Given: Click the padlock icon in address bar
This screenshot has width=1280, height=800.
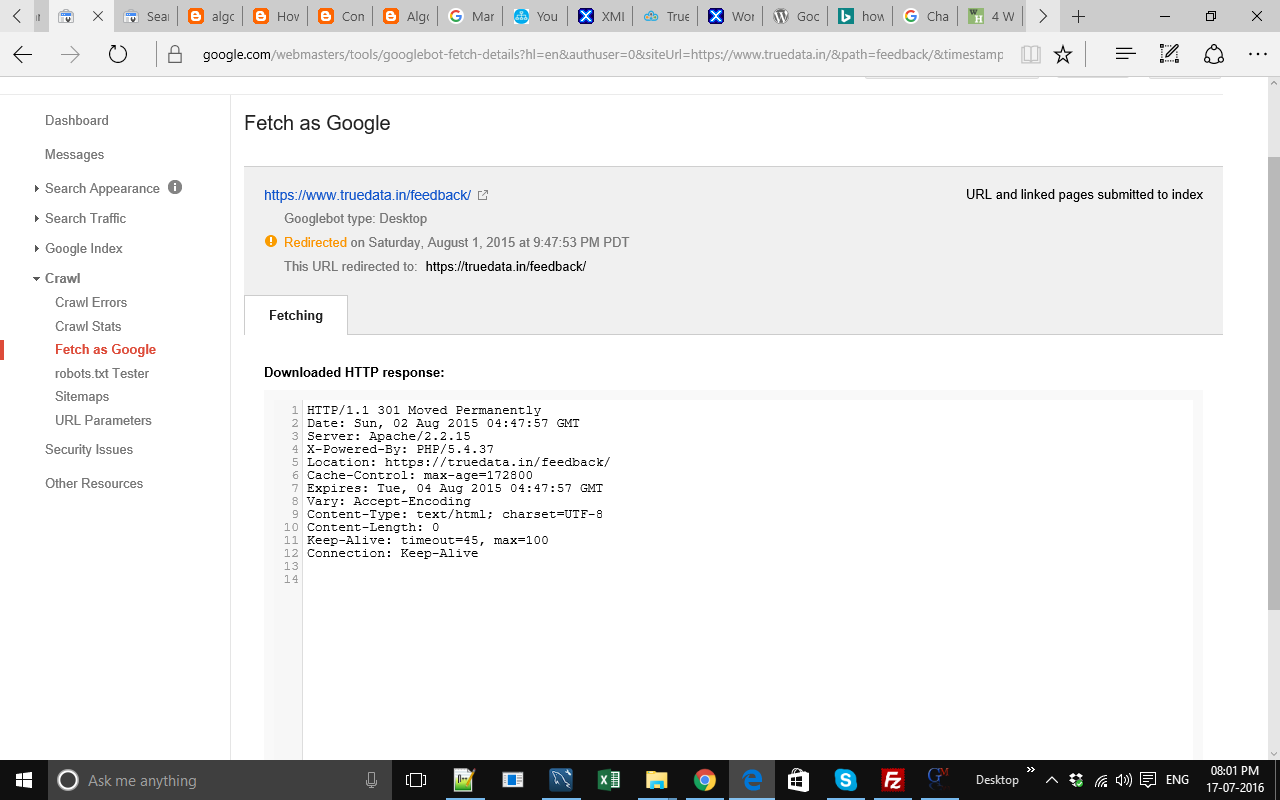Looking at the screenshot, I should click(x=175, y=55).
